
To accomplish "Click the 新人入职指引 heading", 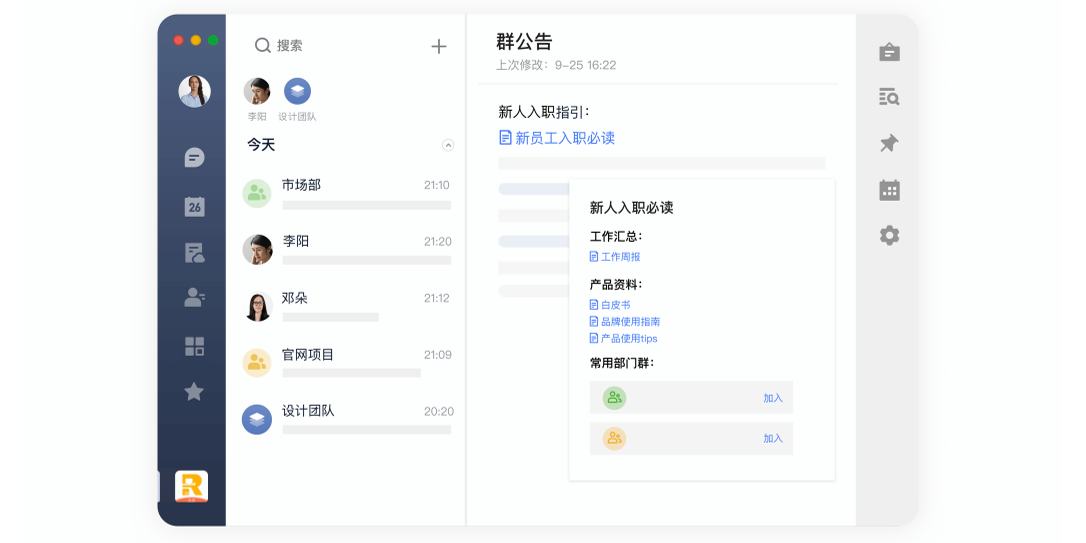I will click(544, 112).
